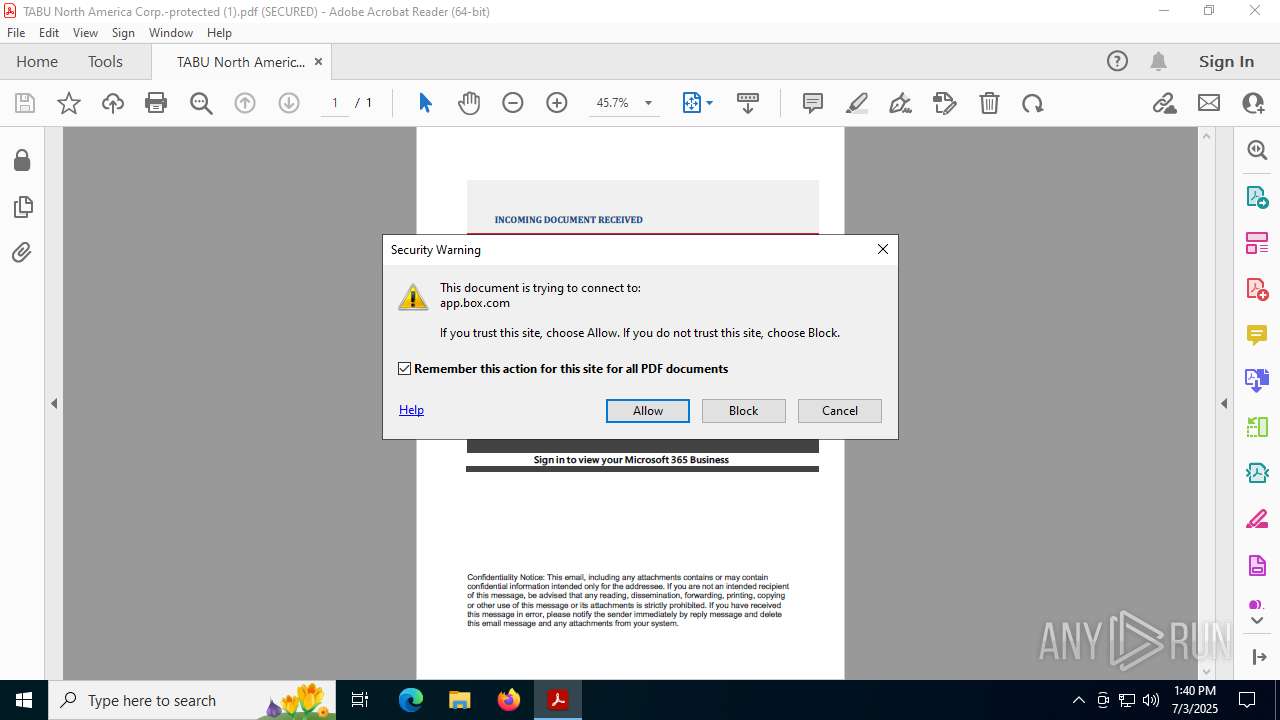1280x720 pixels.
Task: Click the Cancel button
Action: (840, 411)
